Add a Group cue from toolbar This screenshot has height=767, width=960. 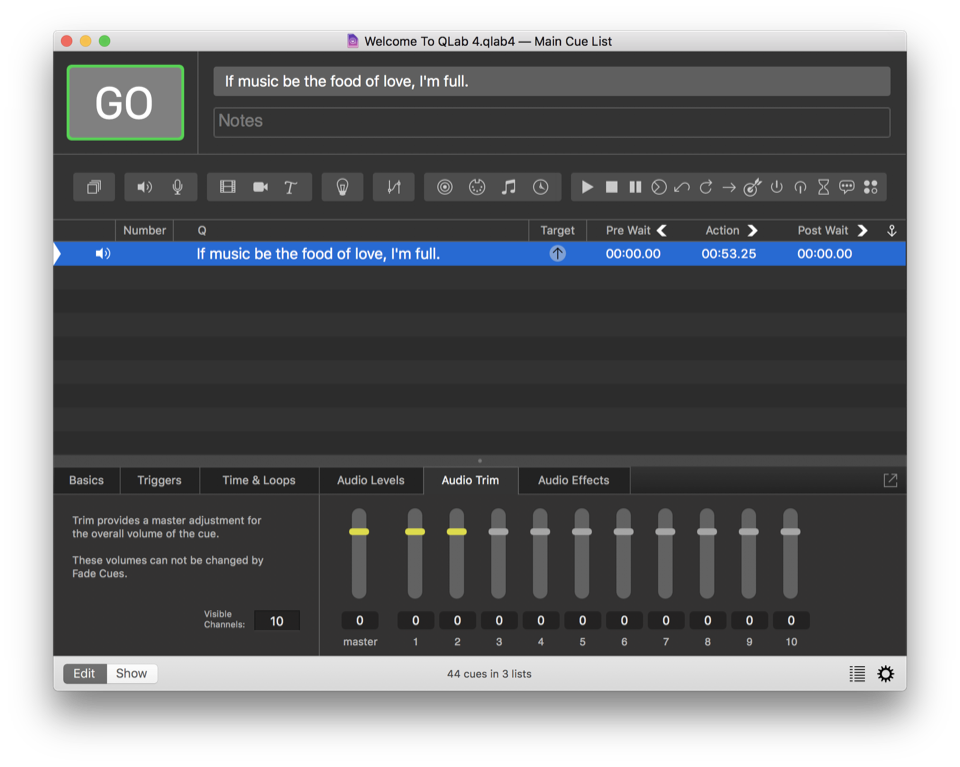click(94, 187)
